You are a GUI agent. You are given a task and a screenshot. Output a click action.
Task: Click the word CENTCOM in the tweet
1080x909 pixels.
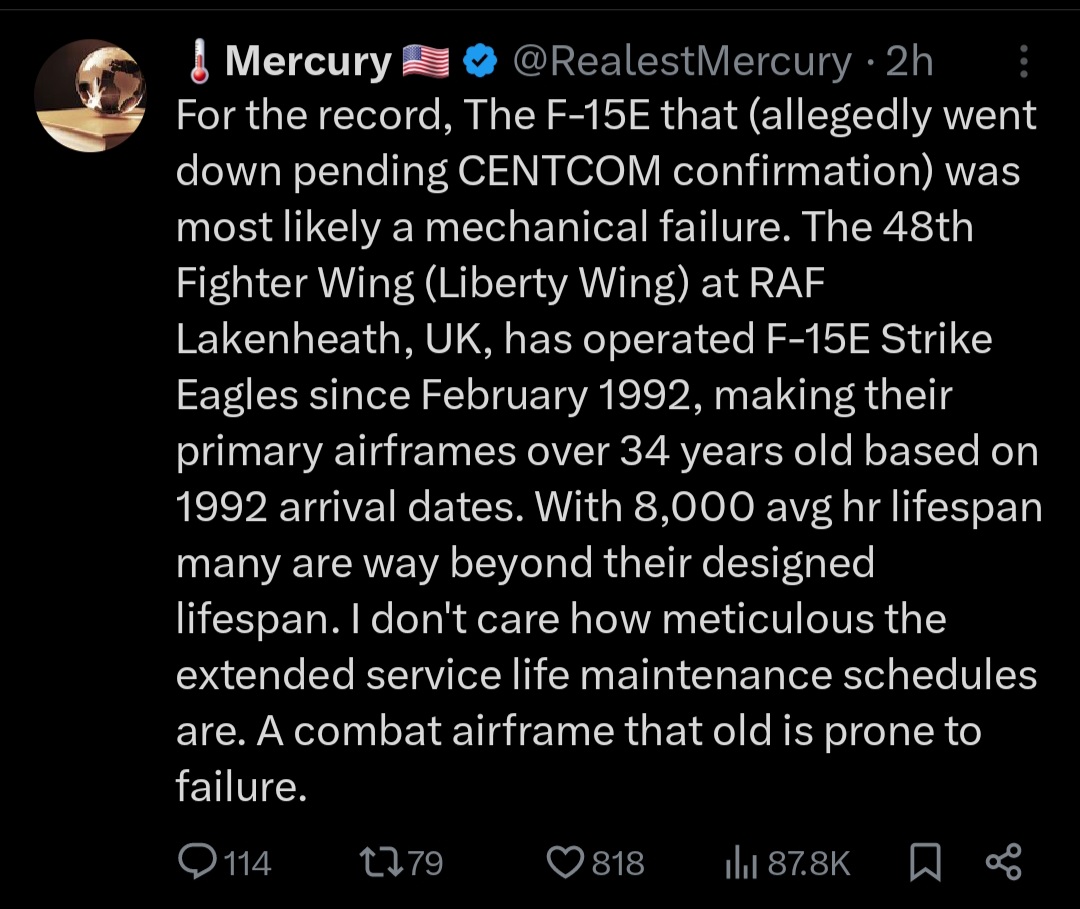point(559,171)
